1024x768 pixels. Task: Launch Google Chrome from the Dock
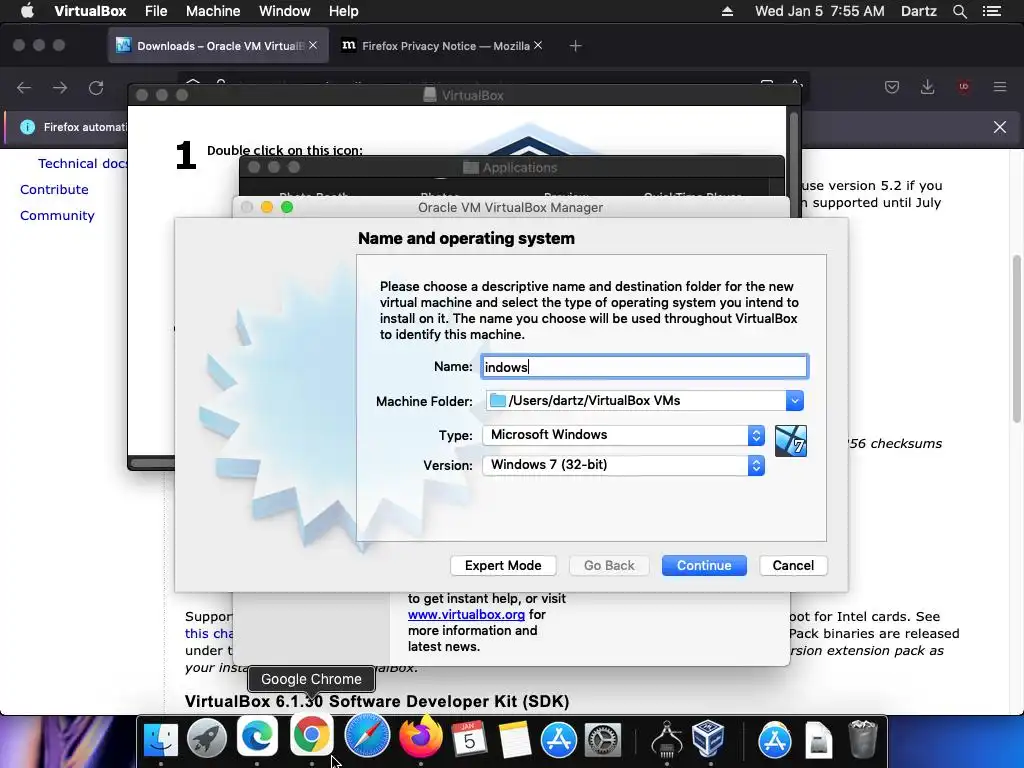point(312,735)
